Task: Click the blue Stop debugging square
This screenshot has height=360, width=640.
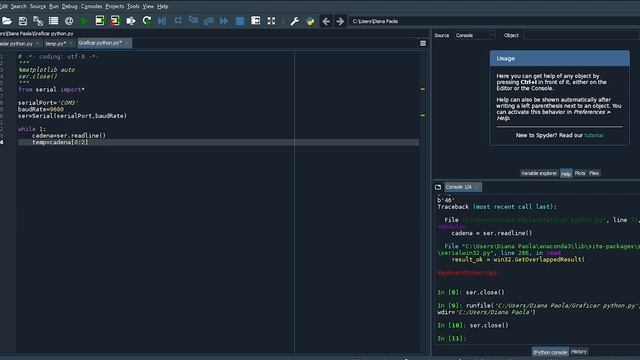Action: coord(240,21)
